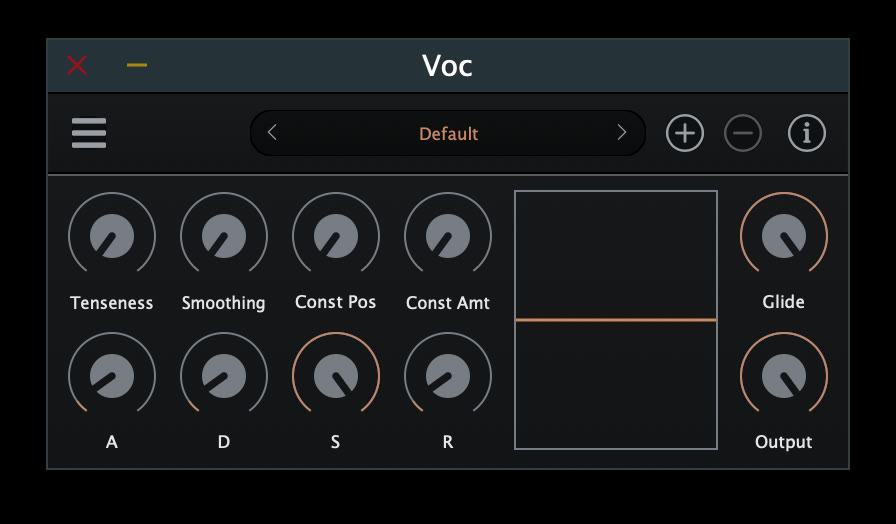Click the Smoothing label
896x524 pixels.
(223, 303)
